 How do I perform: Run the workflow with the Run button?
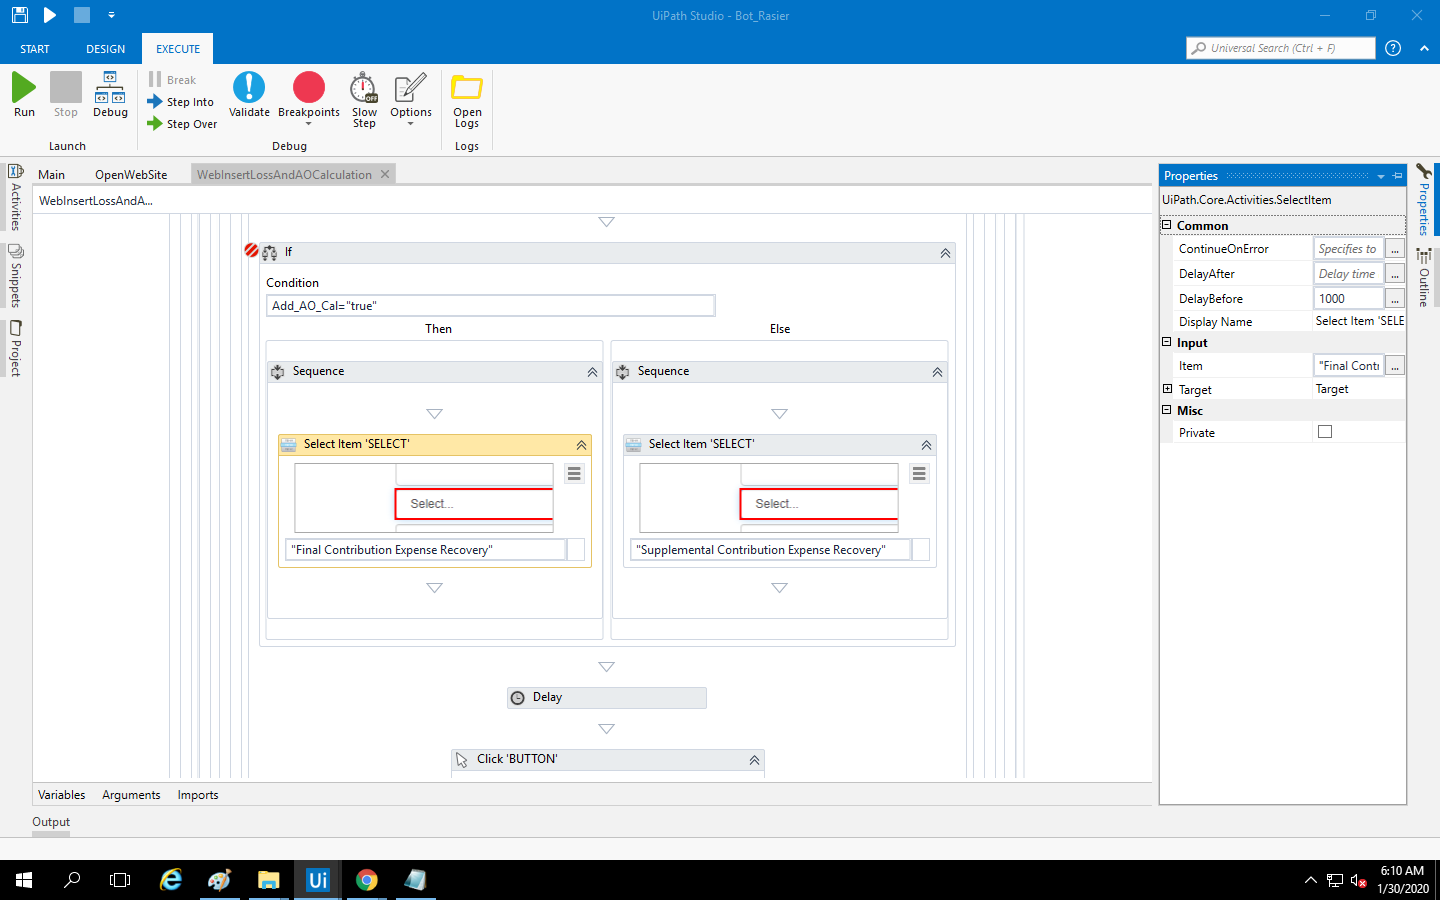(x=24, y=95)
